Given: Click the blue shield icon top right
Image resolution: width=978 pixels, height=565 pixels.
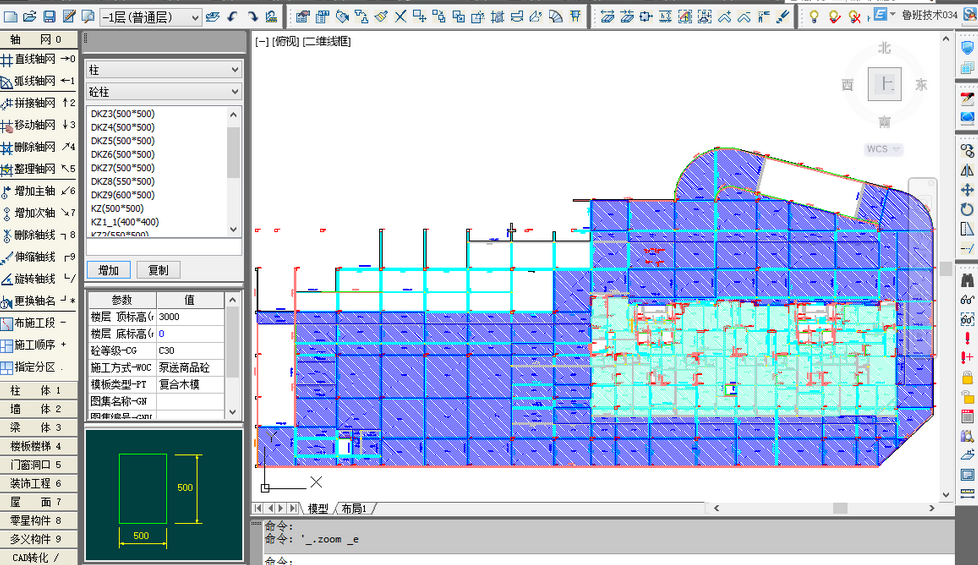Looking at the screenshot, I should tap(967, 47).
